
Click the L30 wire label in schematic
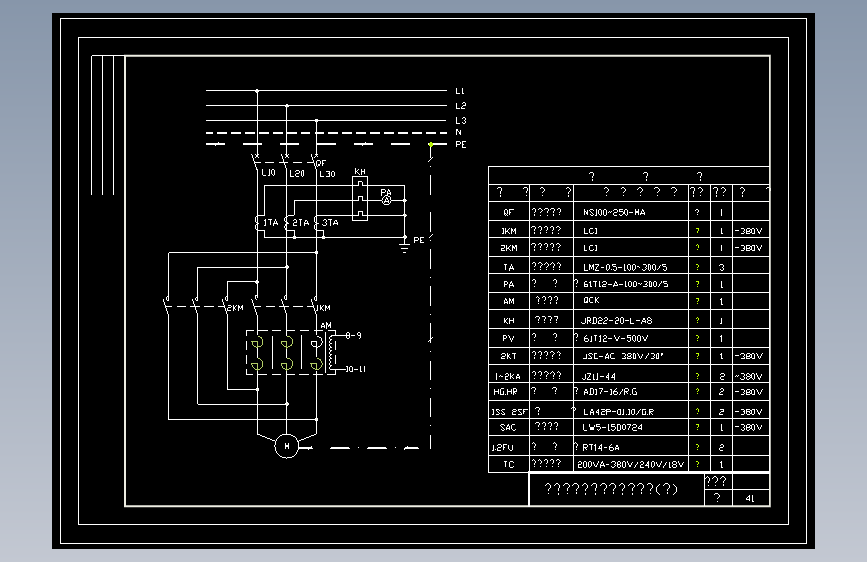click(x=327, y=174)
